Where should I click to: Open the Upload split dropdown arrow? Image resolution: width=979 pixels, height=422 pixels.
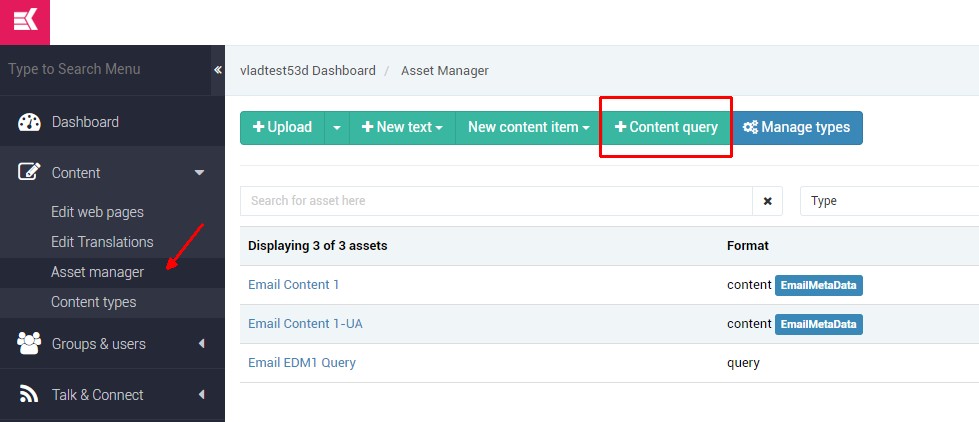[337, 127]
